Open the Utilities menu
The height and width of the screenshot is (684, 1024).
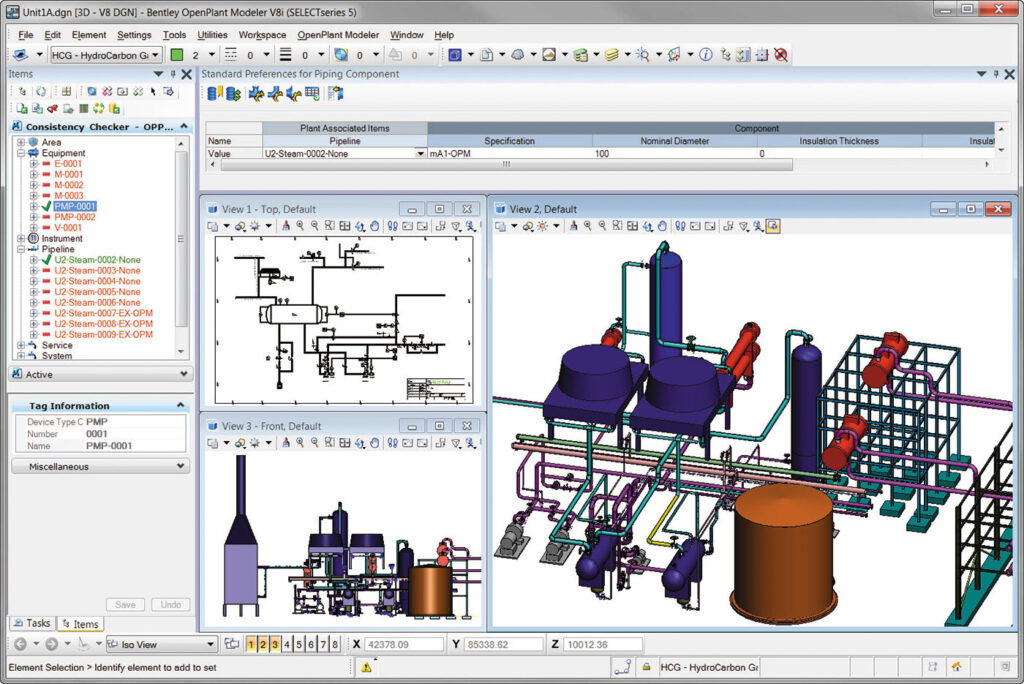click(212, 35)
